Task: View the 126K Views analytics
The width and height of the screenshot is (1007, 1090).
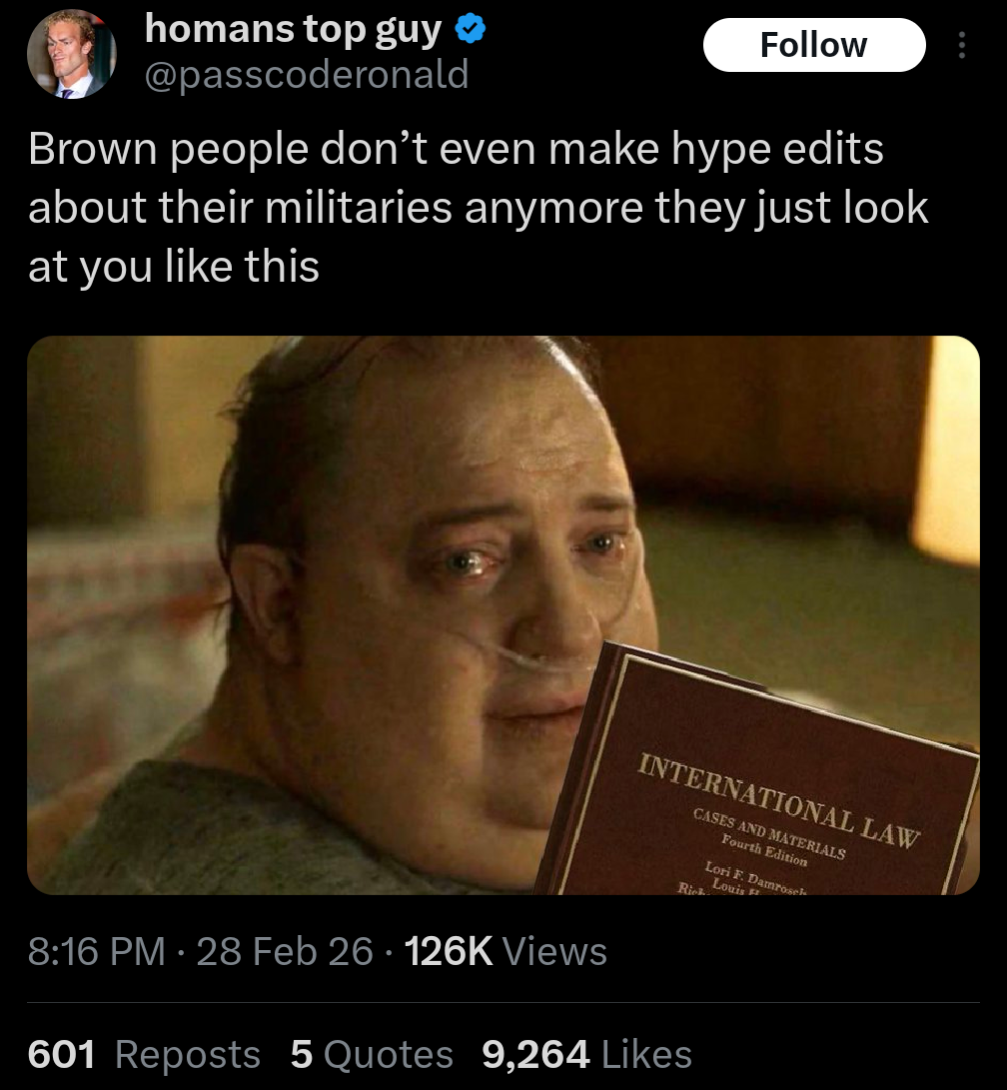Action: point(505,951)
